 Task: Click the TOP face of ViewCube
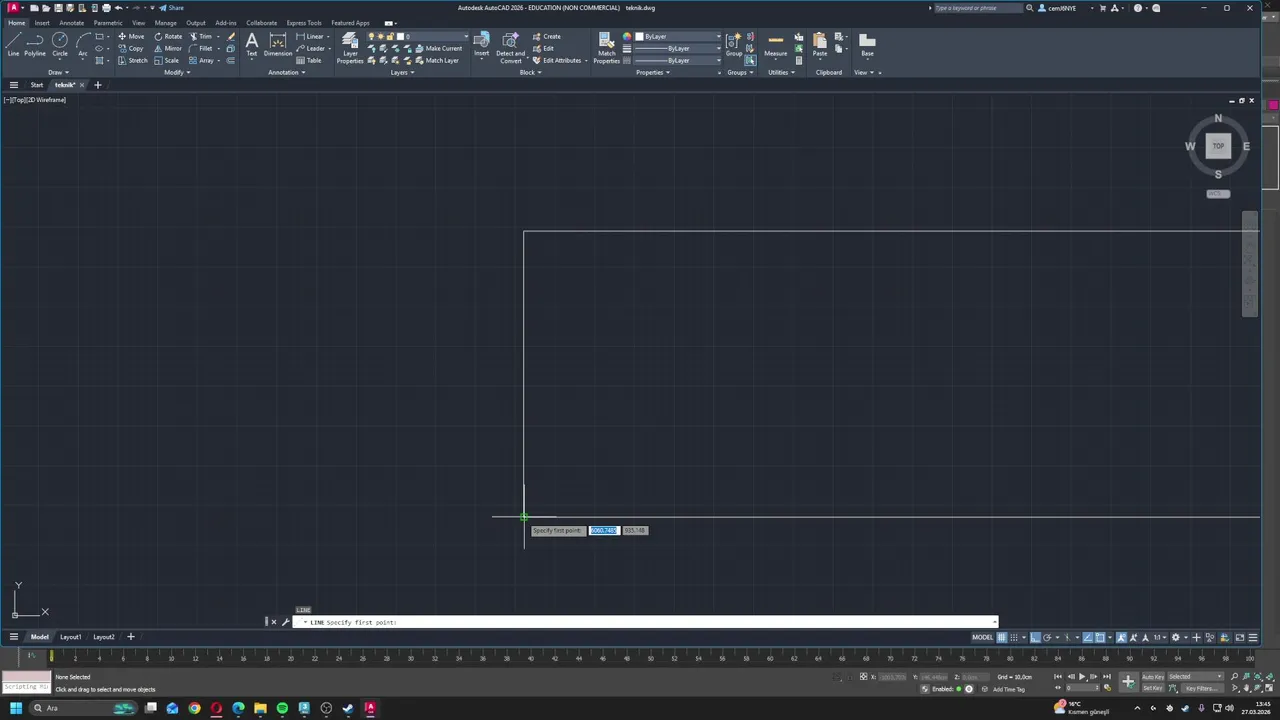pos(1218,146)
